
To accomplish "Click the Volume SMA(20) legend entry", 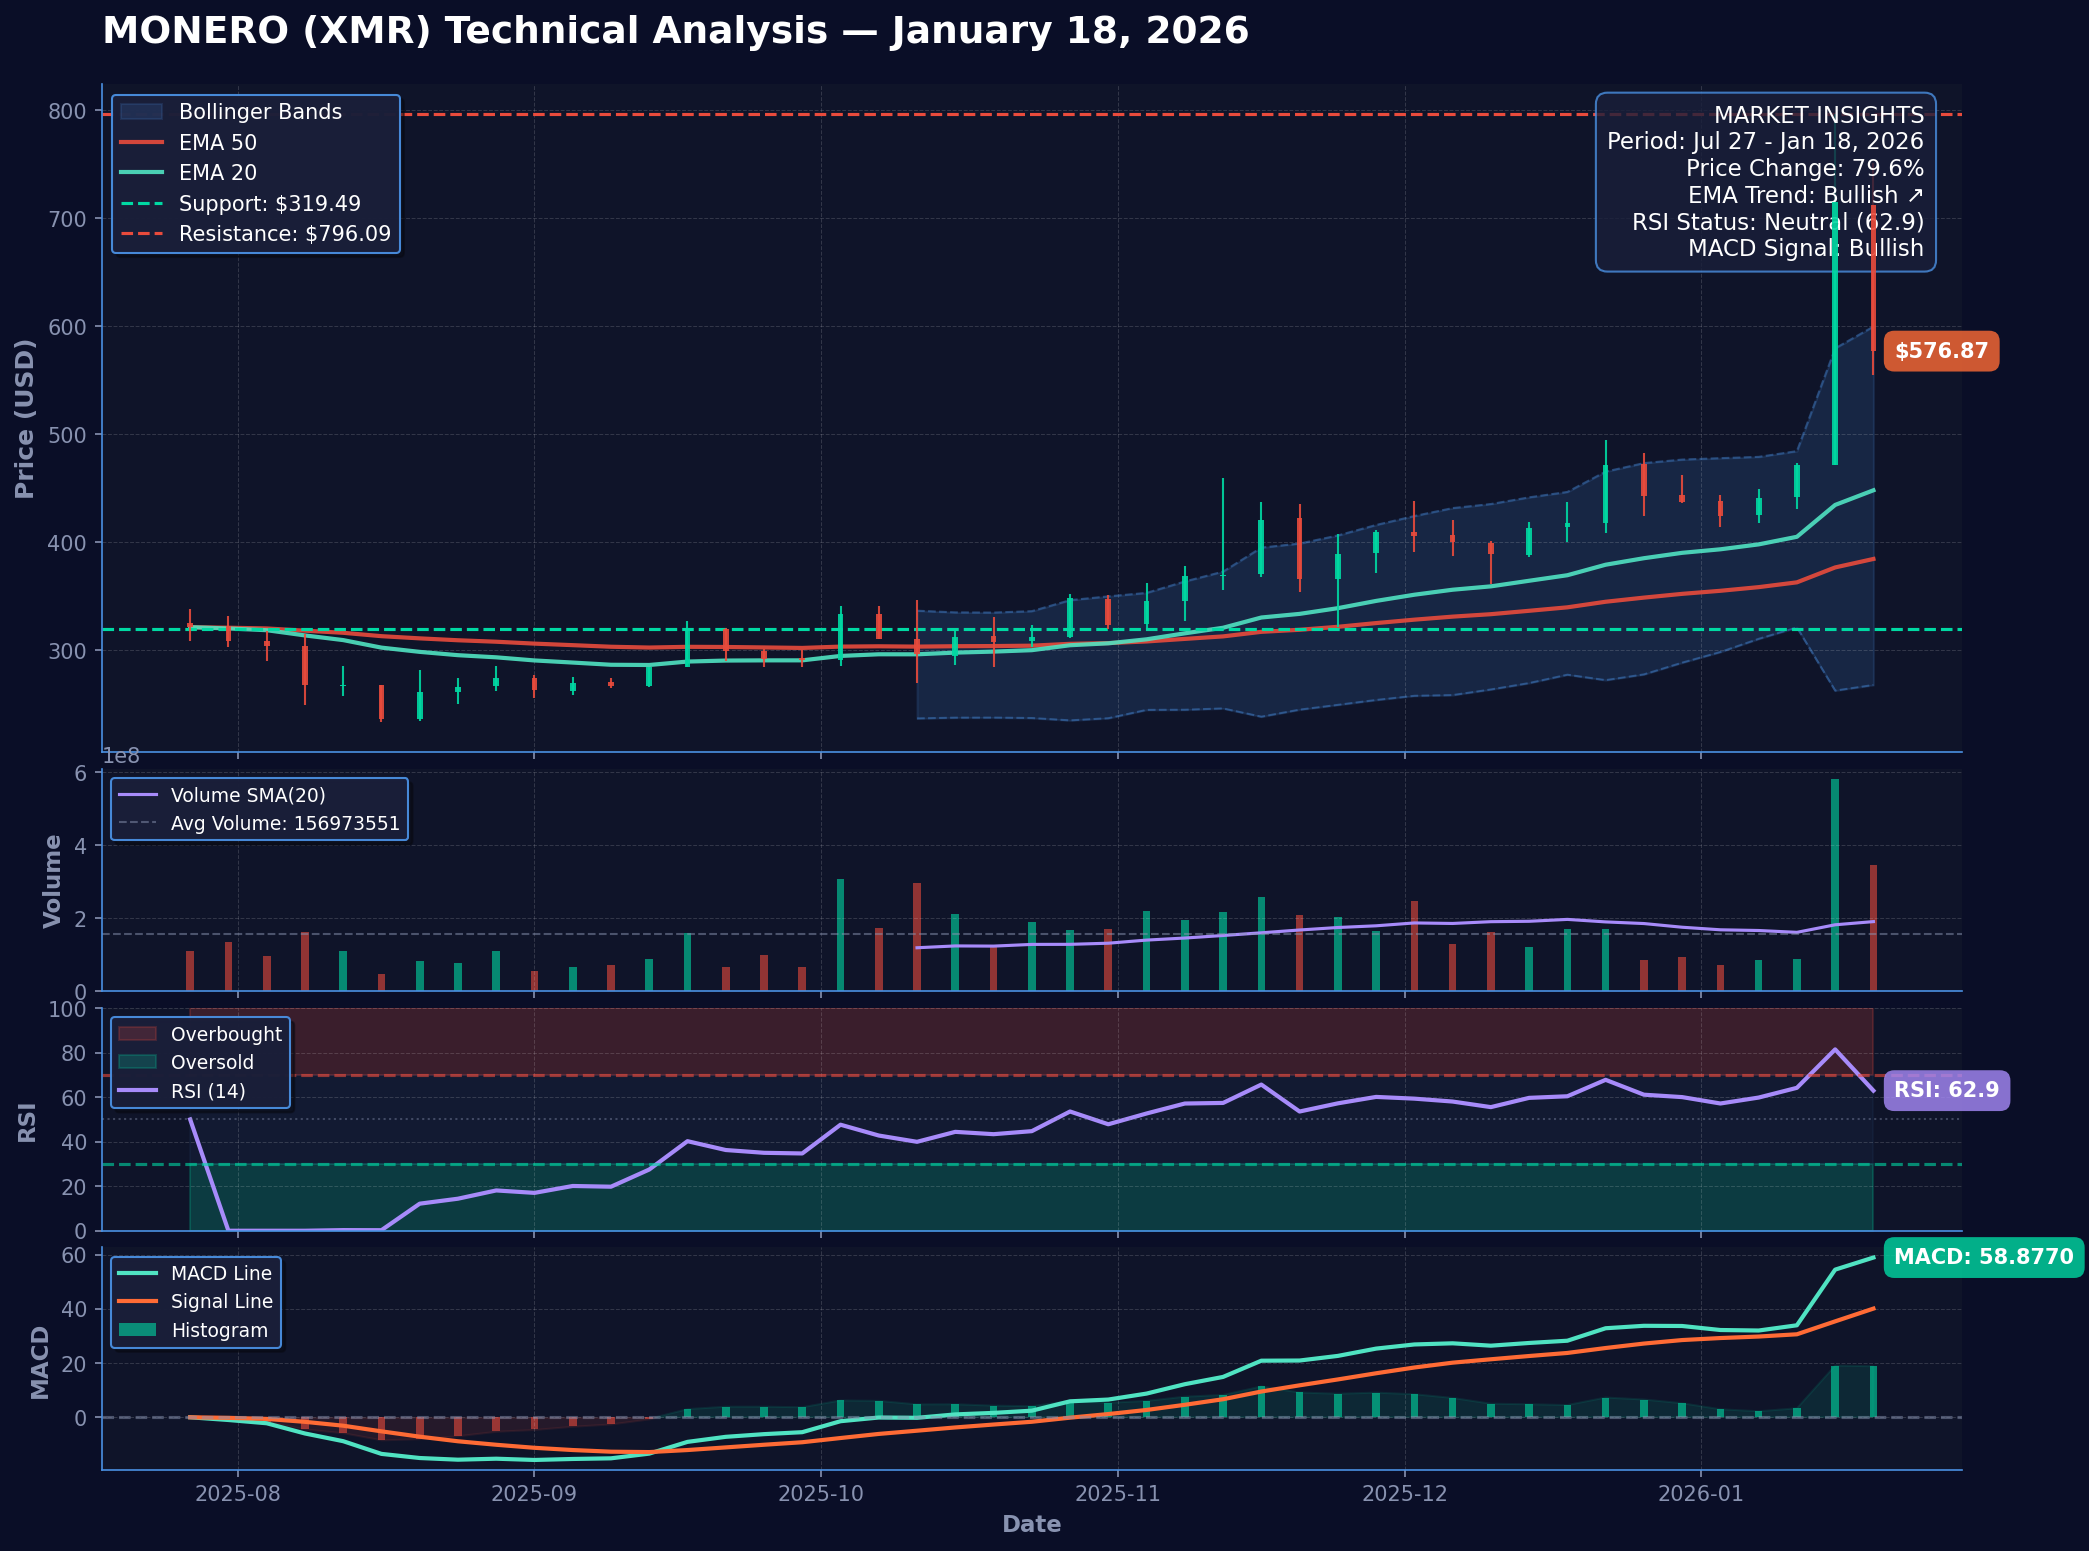I will coord(247,795).
